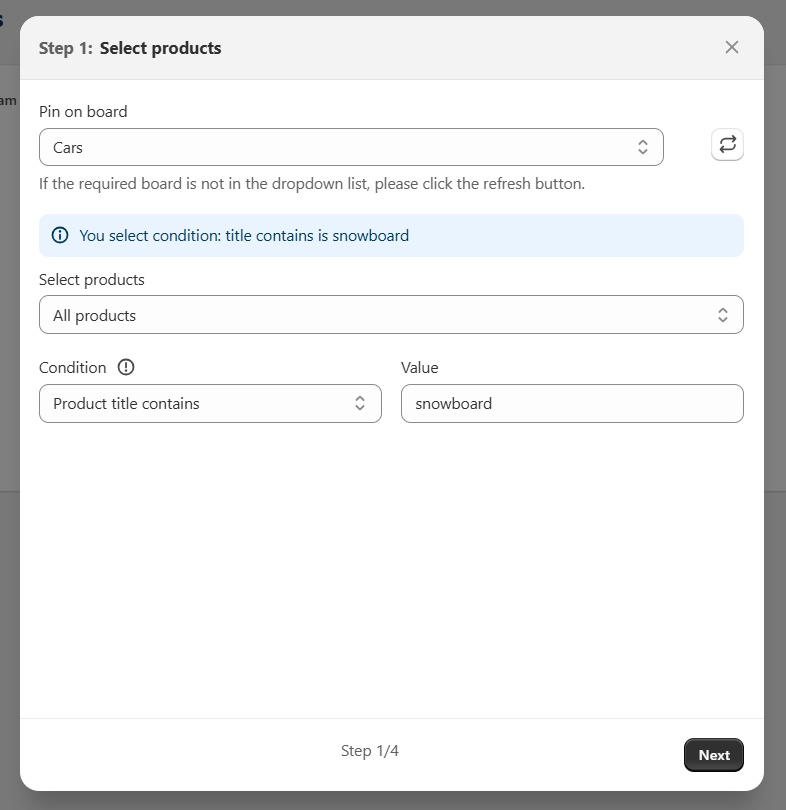Screen dimensions: 786x810
Task: Click the Pin on board label
Action: tap(83, 111)
